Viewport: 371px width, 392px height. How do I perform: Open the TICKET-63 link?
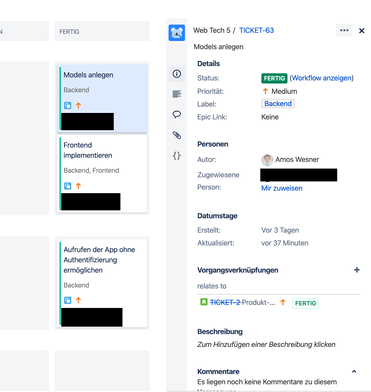click(256, 30)
